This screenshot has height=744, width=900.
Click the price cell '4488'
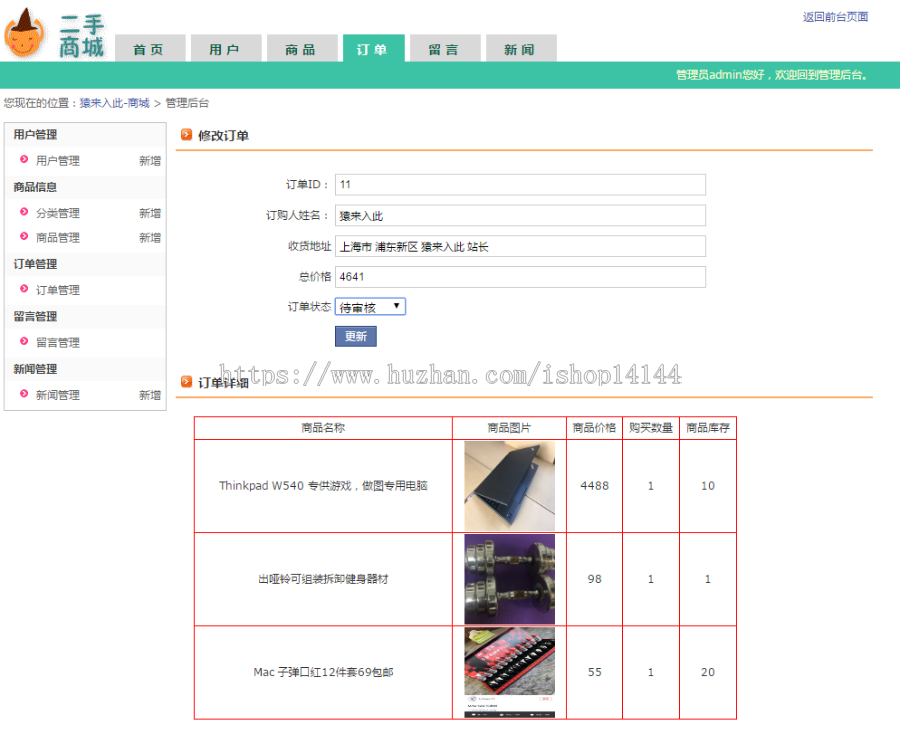pos(595,486)
